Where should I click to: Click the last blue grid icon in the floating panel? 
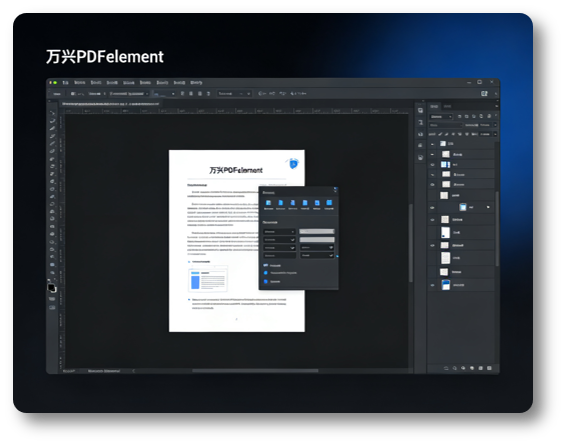pyautogui.click(x=329, y=203)
